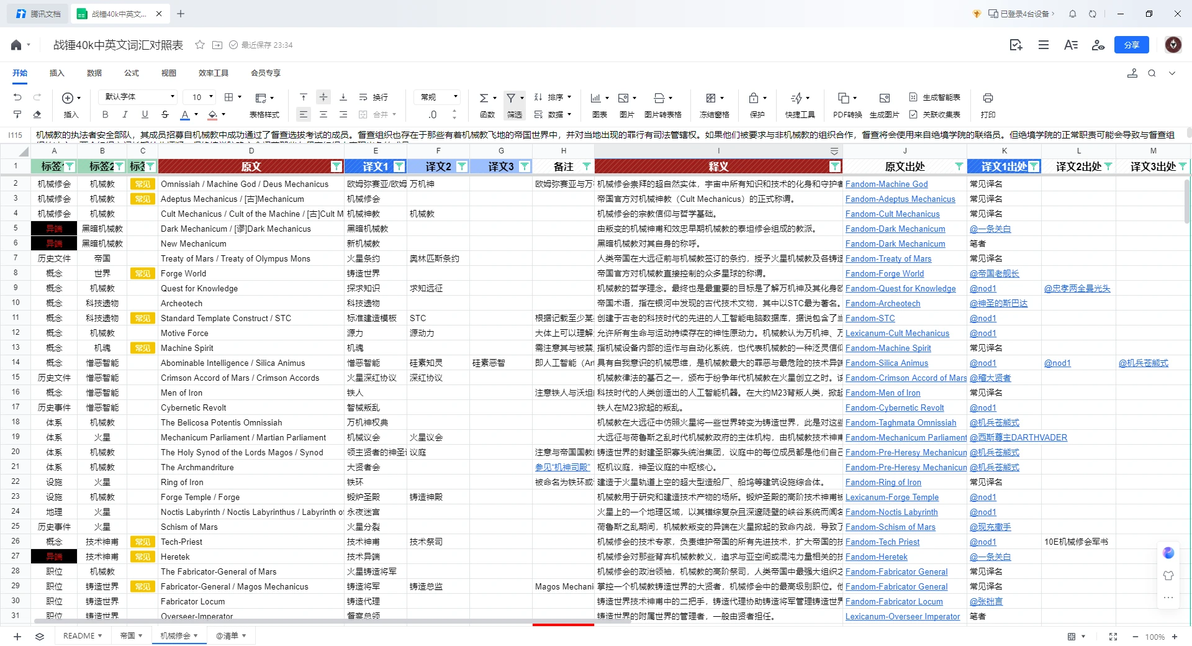
Task: Click the insert chart icon
Action: point(595,98)
